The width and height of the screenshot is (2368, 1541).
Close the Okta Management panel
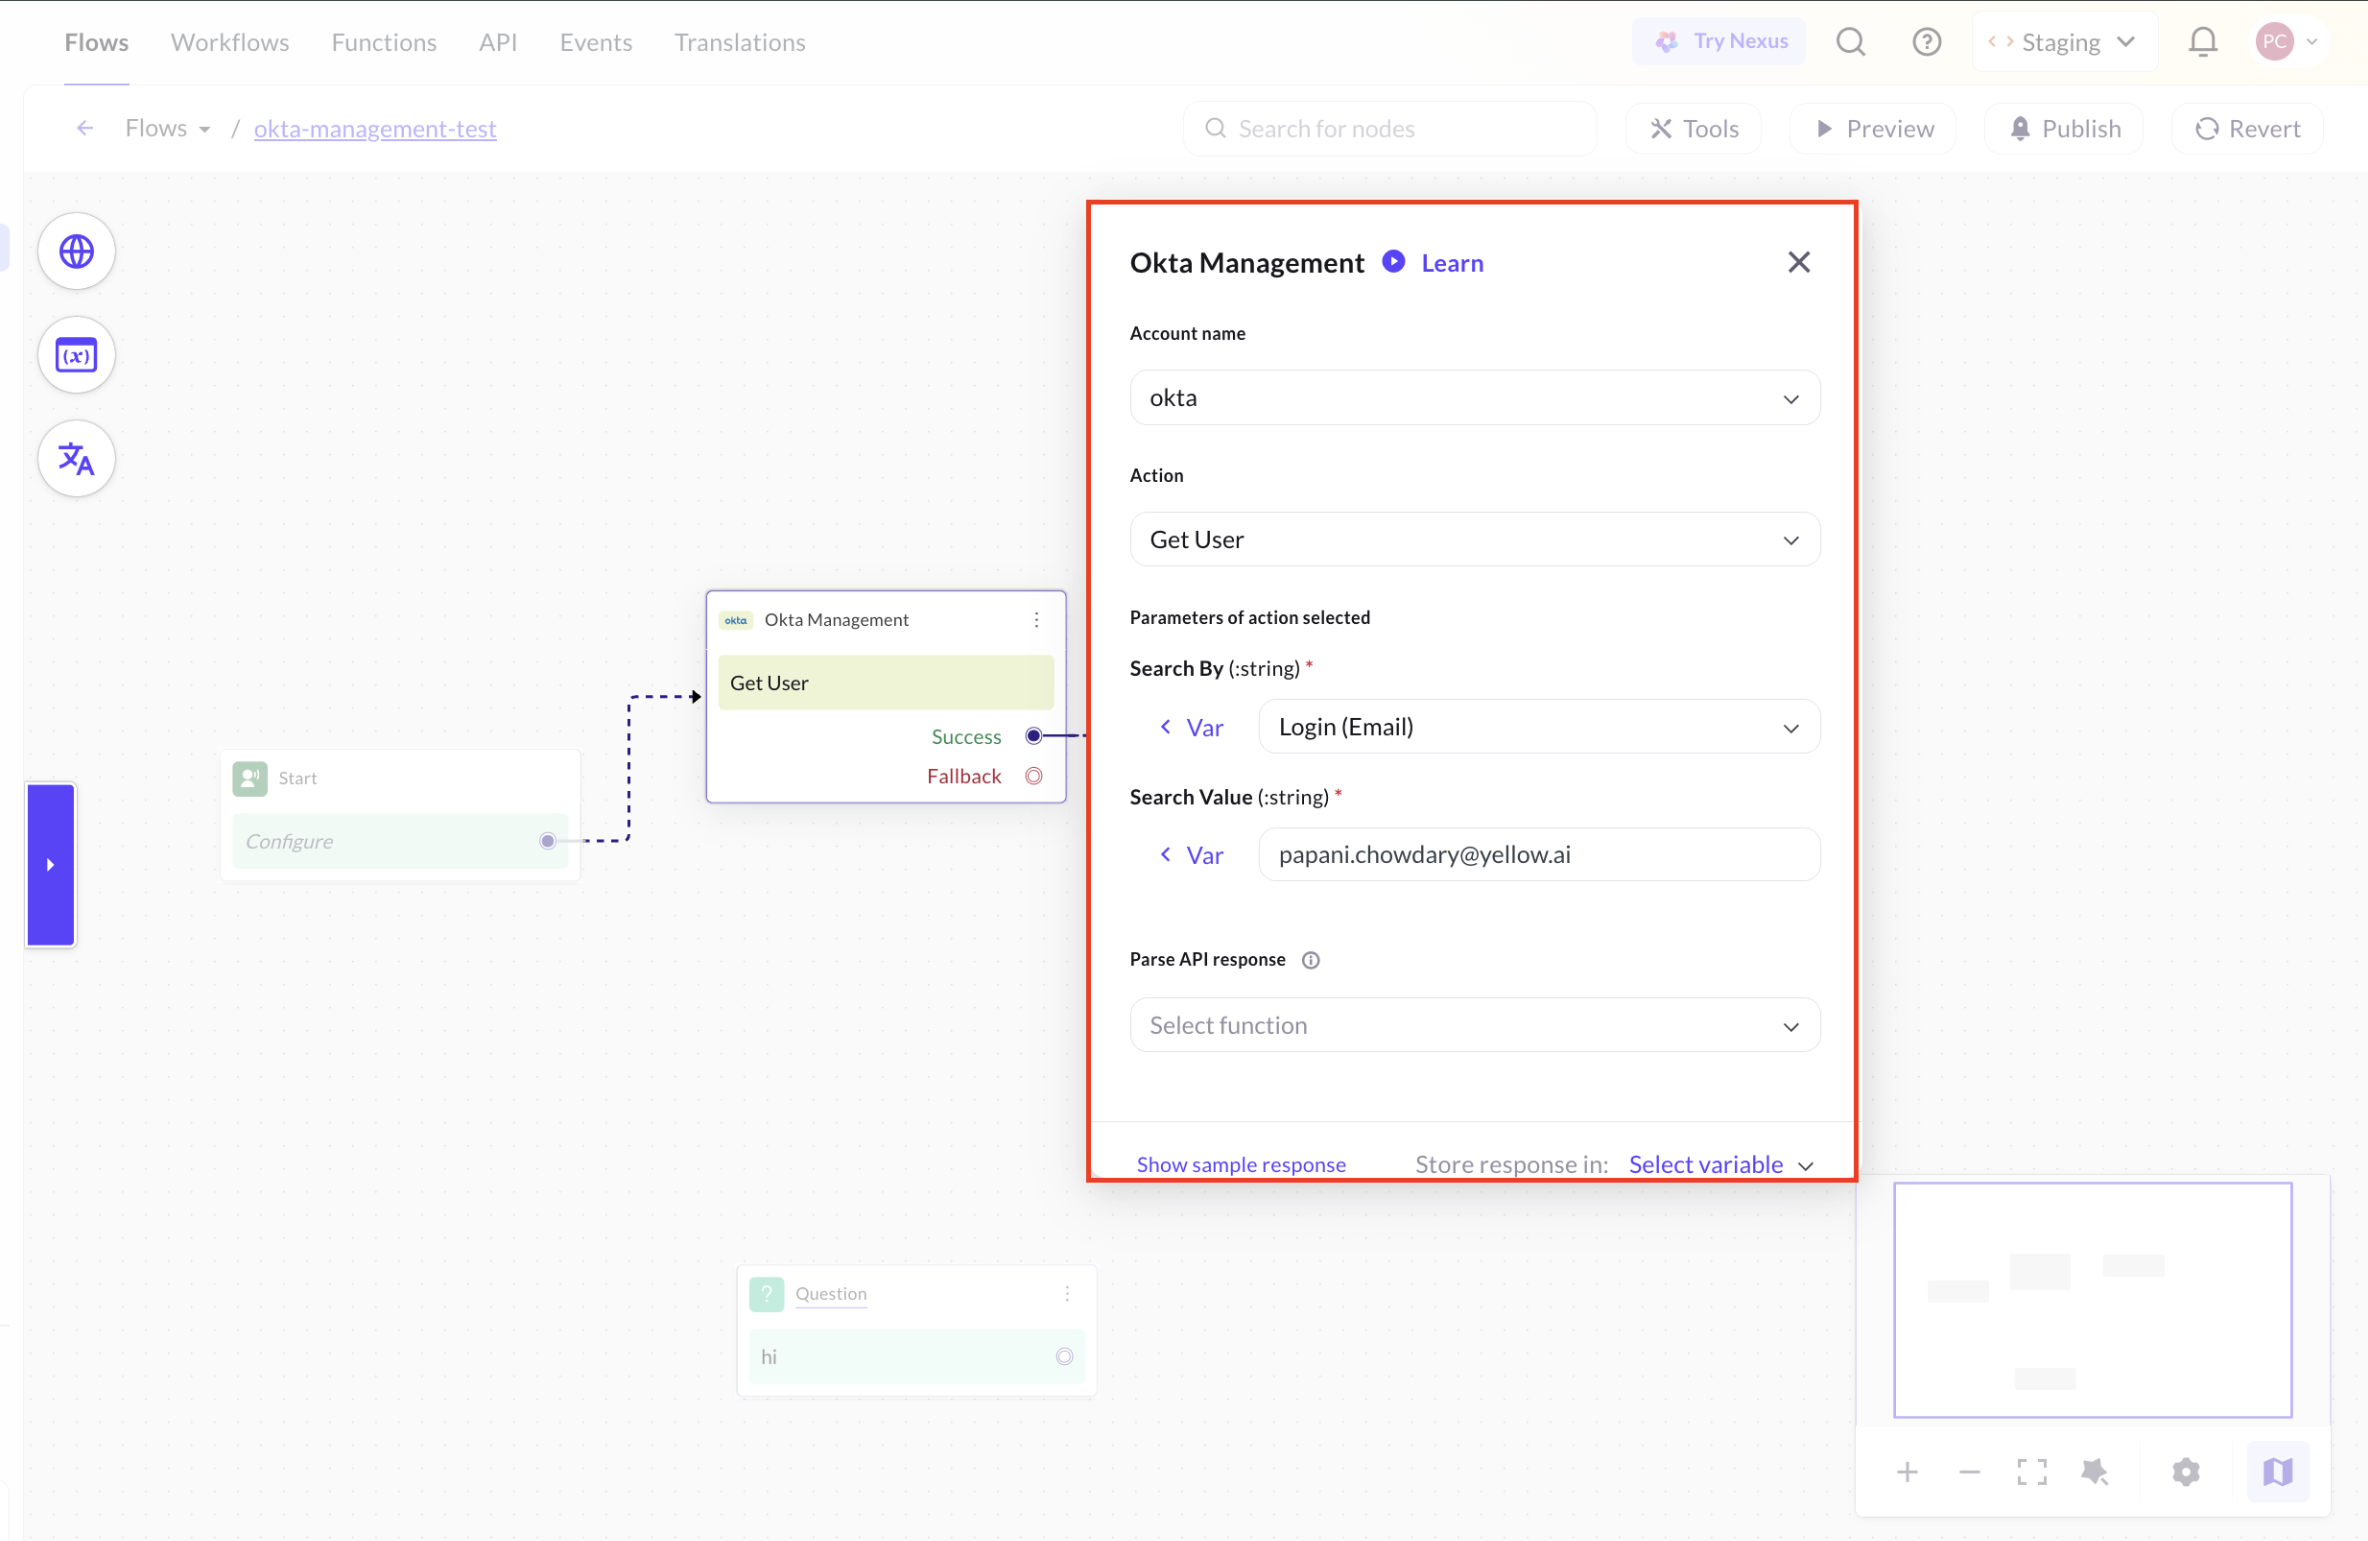tap(1798, 262)
